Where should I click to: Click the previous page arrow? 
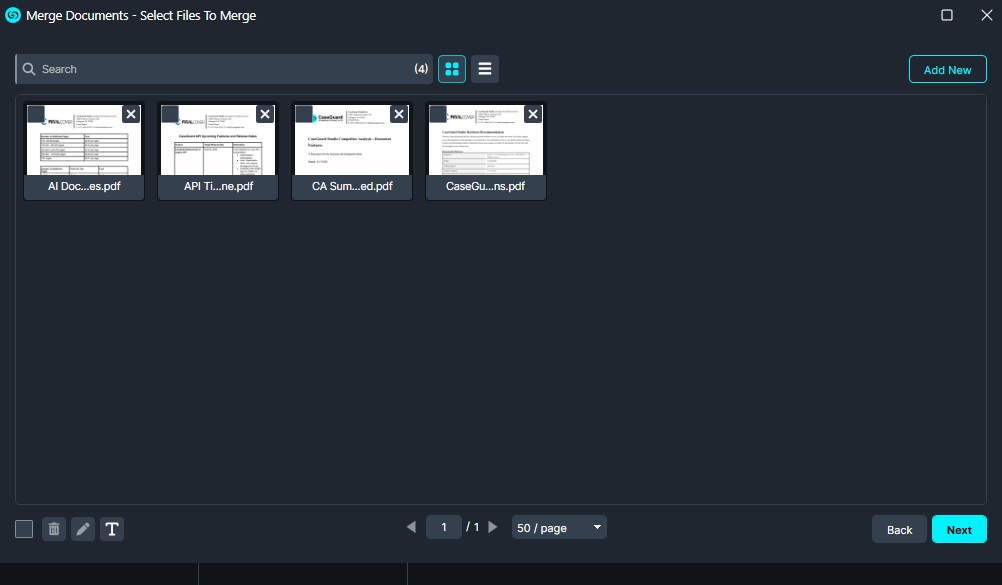411,527
